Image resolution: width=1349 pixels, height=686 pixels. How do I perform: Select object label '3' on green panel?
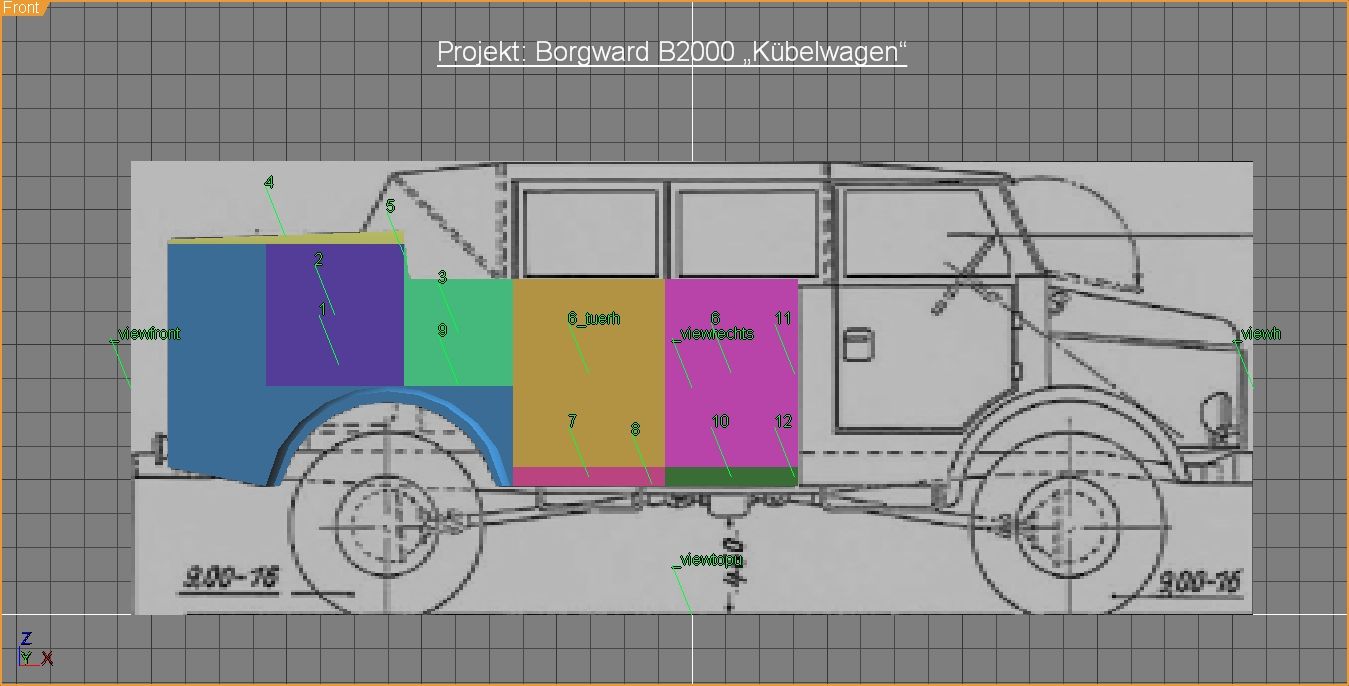442,277
